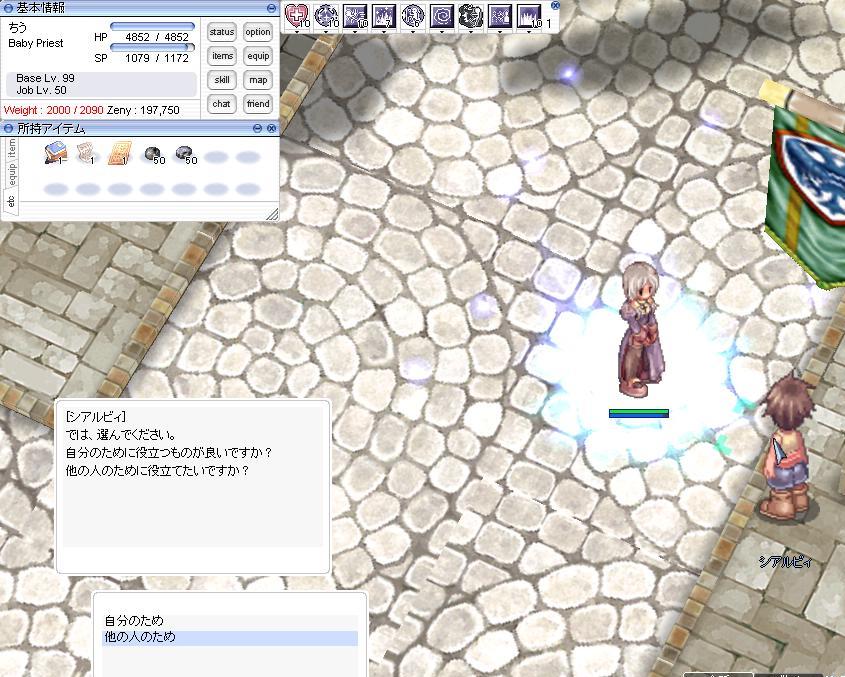The width and height of the screenshot is (845, 677).
Task: Select the spiral swirl skill icon
Action: 442,16
